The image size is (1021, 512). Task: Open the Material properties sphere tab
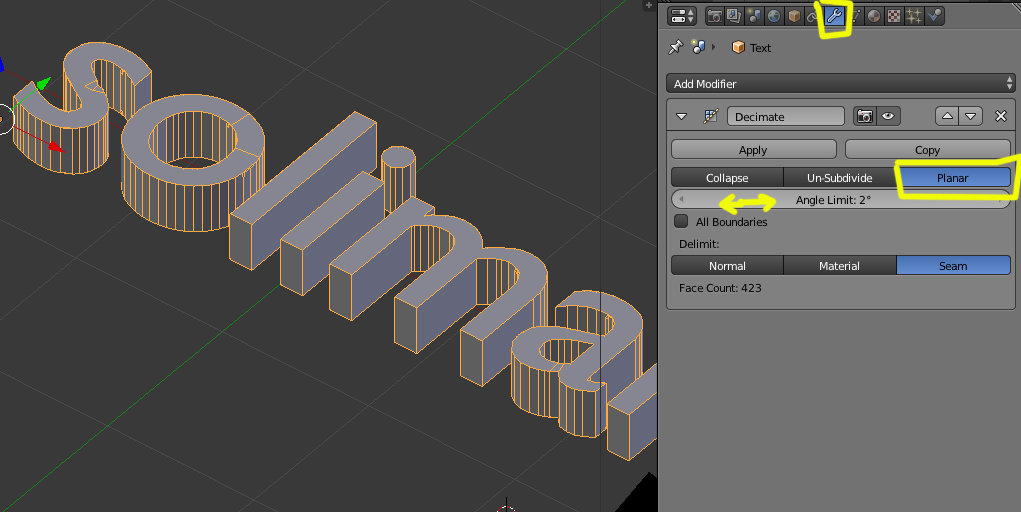(x=874, y=16)
